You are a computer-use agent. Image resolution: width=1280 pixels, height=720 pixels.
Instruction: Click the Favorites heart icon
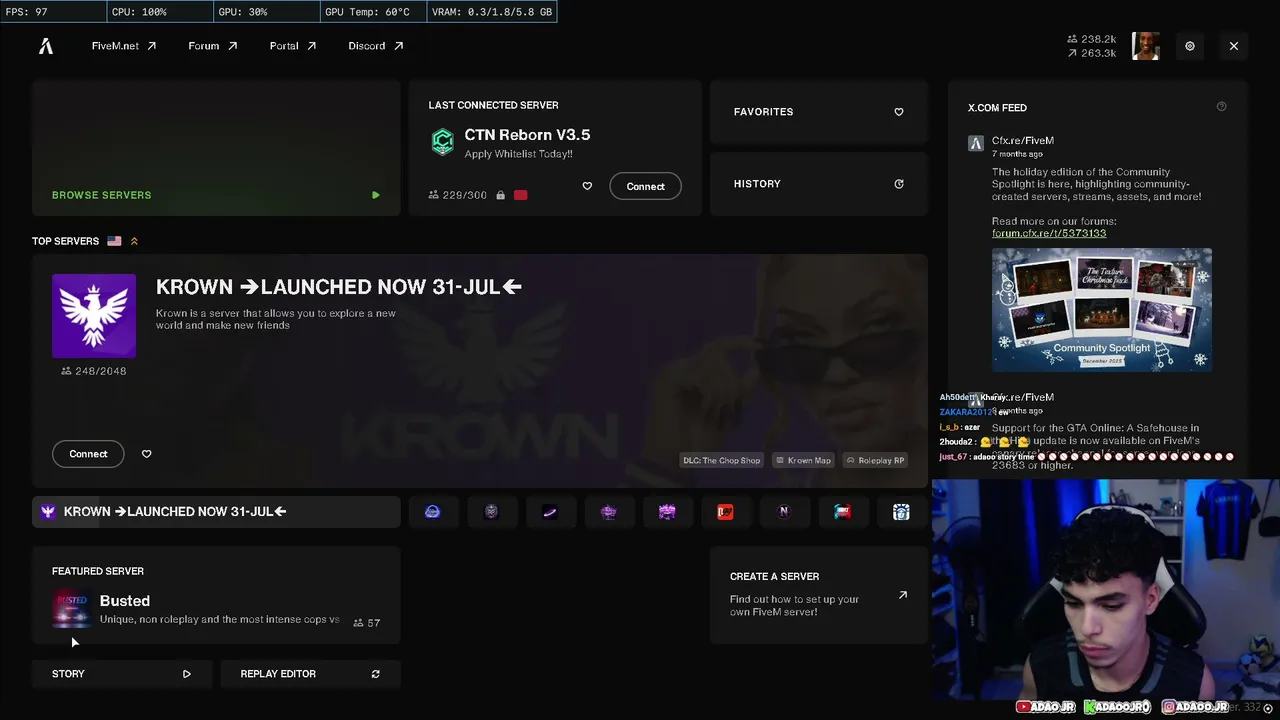point(899,112)
